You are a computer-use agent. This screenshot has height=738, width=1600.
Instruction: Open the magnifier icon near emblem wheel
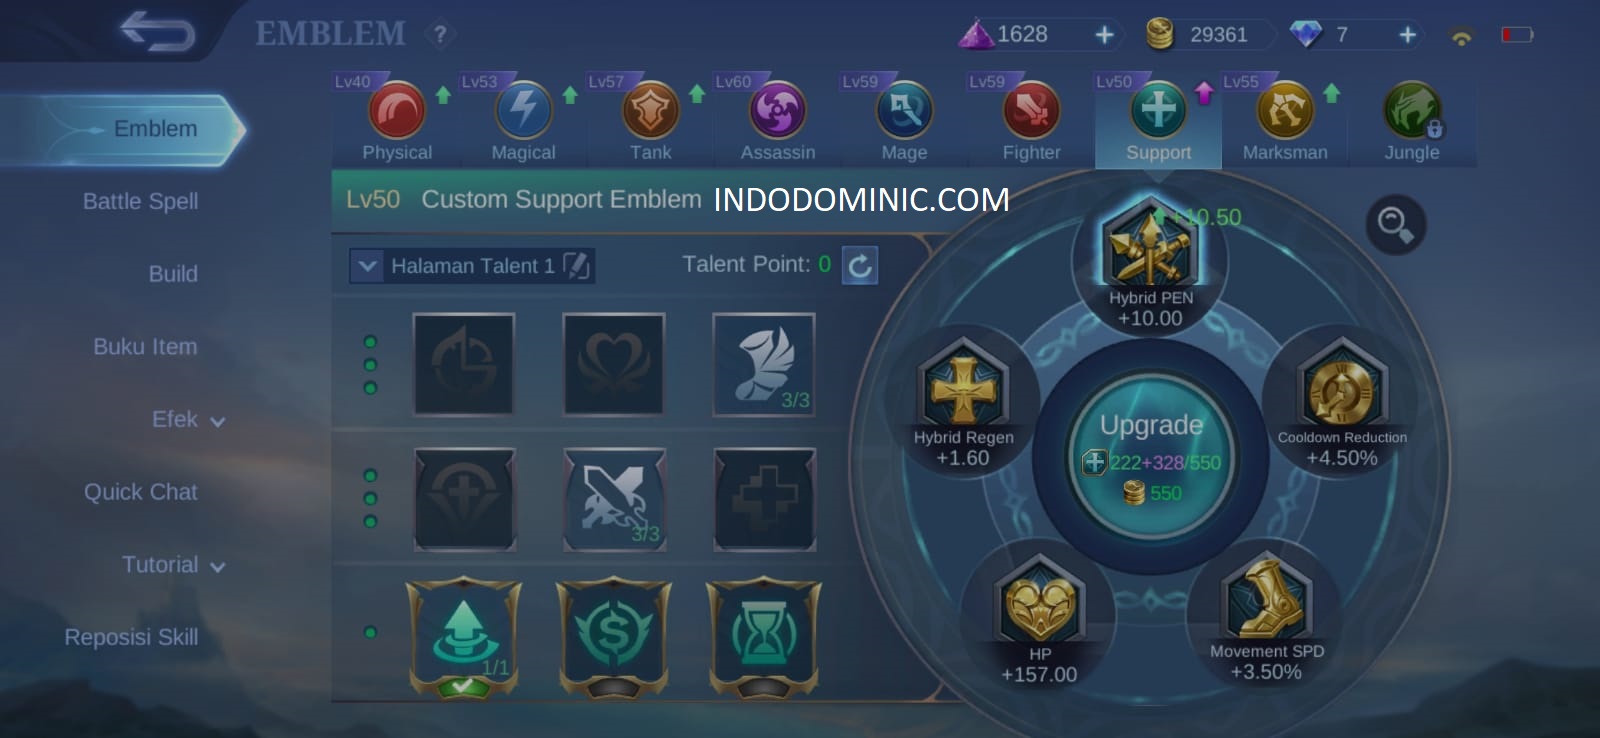[x=1395, y=224]
